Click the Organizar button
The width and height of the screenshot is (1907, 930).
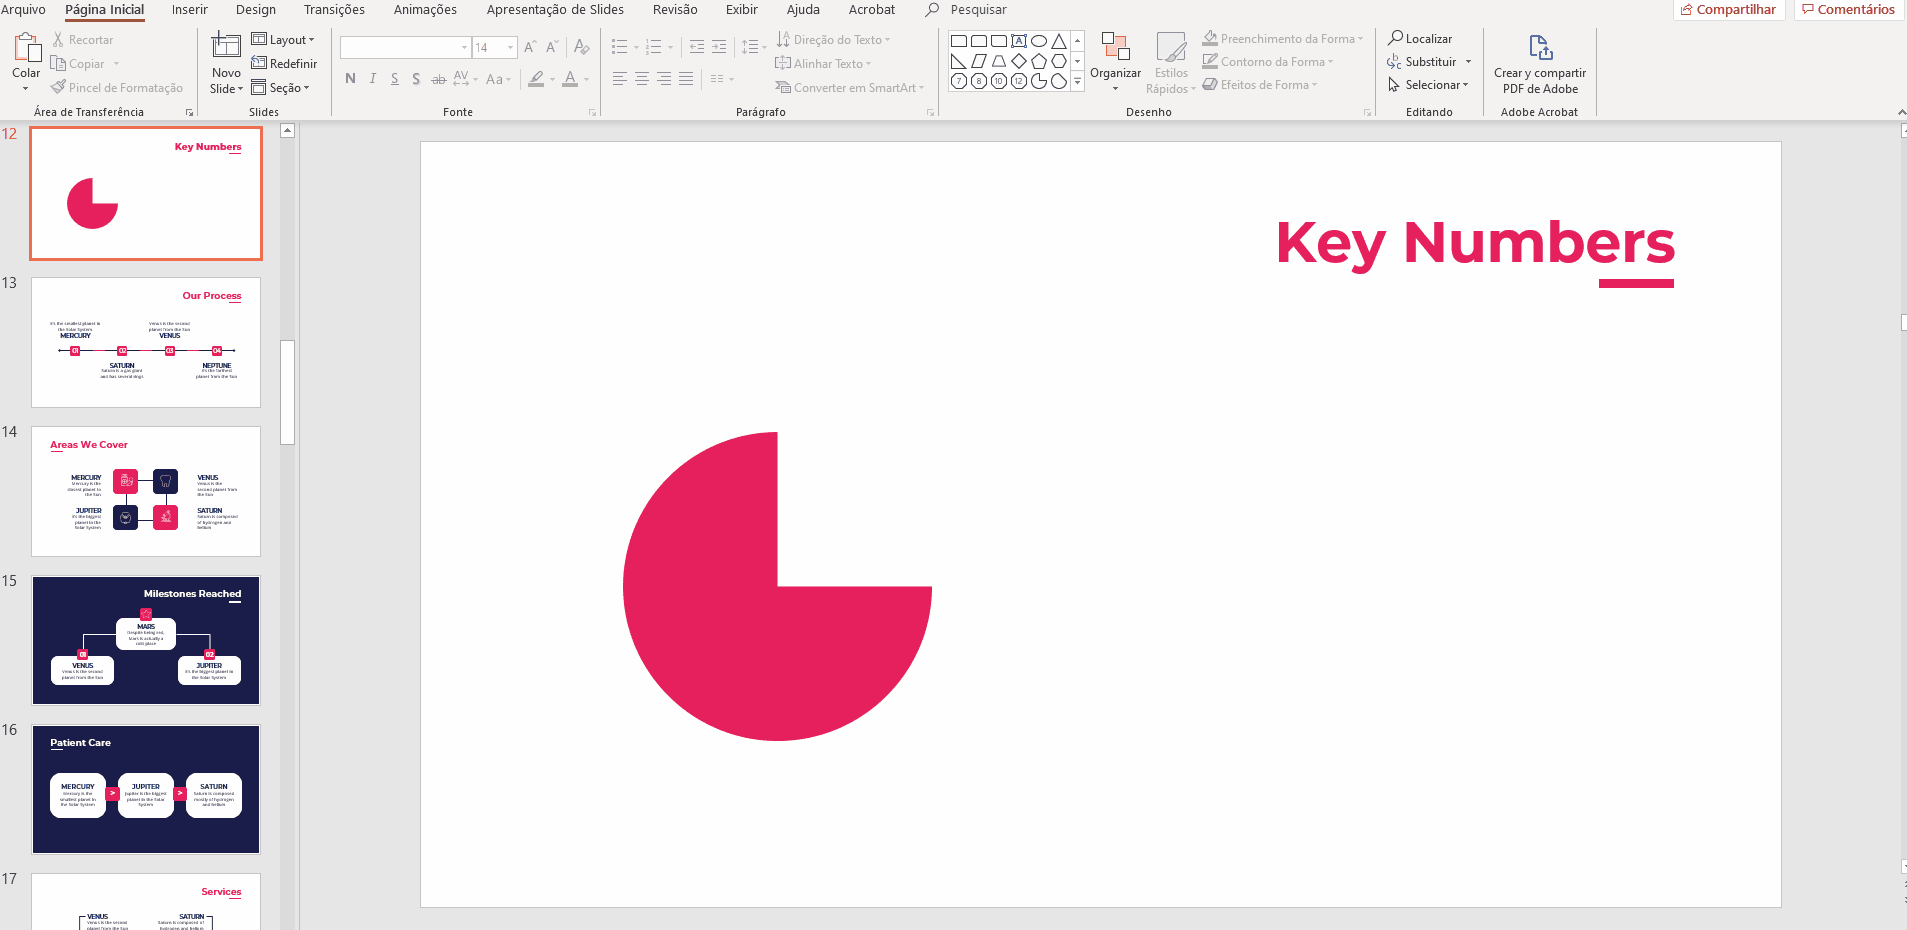pyautogui.click(x=1115, y=62)
